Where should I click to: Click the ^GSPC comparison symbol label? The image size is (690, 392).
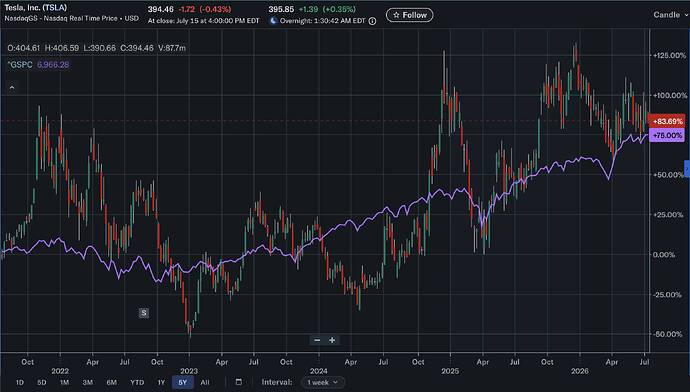(x=20, y=65)
